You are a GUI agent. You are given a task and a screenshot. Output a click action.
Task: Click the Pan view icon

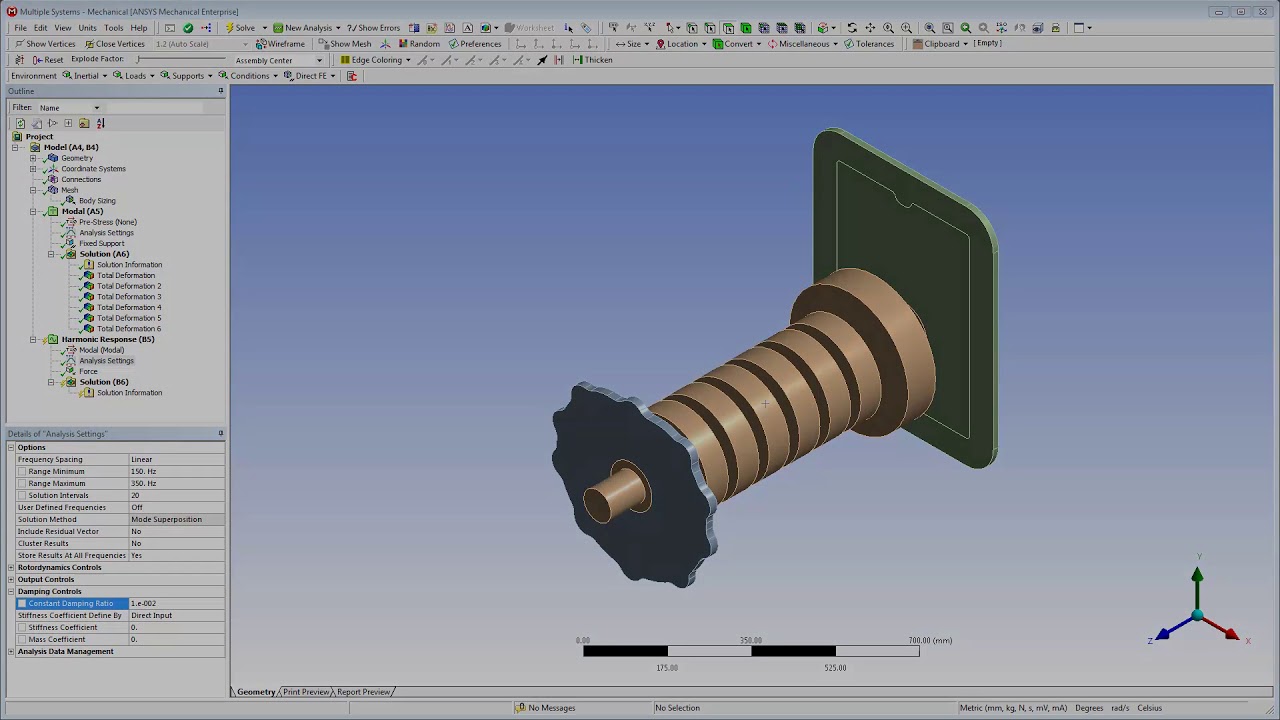click(870, 28)
